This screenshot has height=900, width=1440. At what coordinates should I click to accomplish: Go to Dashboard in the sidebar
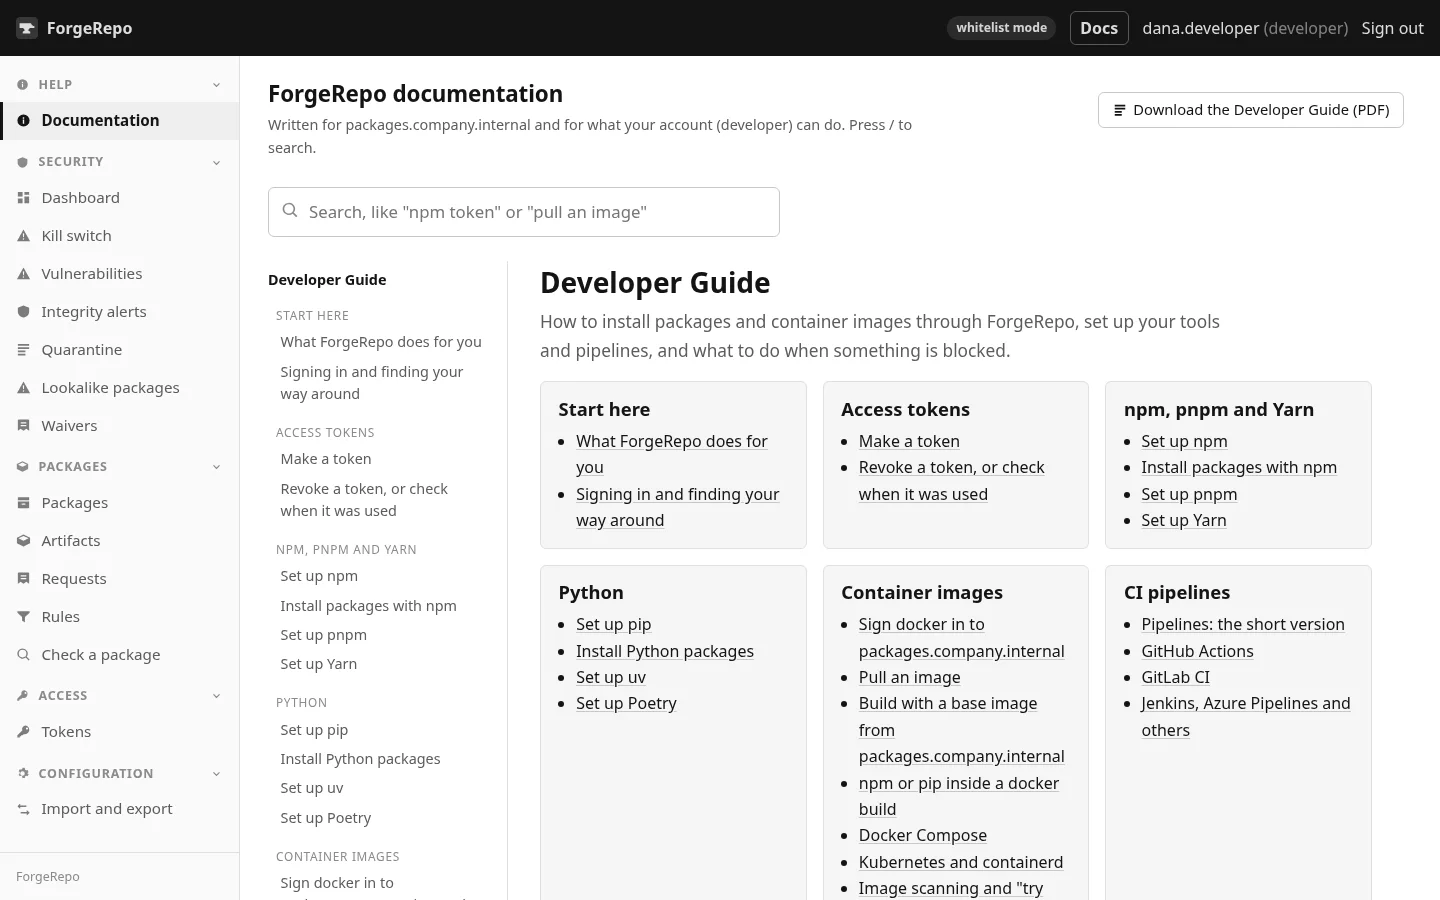click(120, 198)
